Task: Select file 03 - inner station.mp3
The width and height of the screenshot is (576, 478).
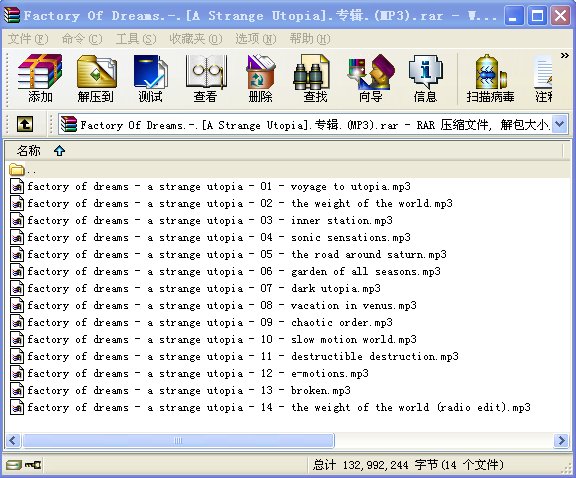Action: (201, 220)
